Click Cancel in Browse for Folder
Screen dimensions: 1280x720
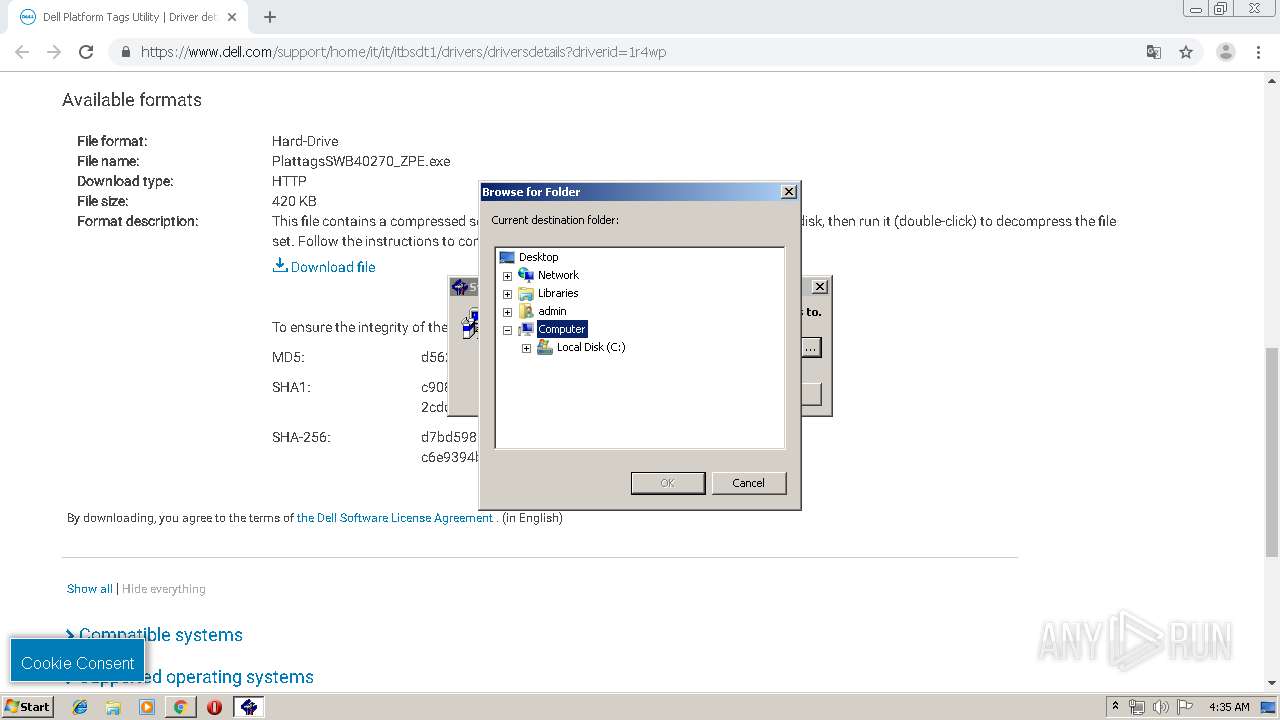point(749,483)
